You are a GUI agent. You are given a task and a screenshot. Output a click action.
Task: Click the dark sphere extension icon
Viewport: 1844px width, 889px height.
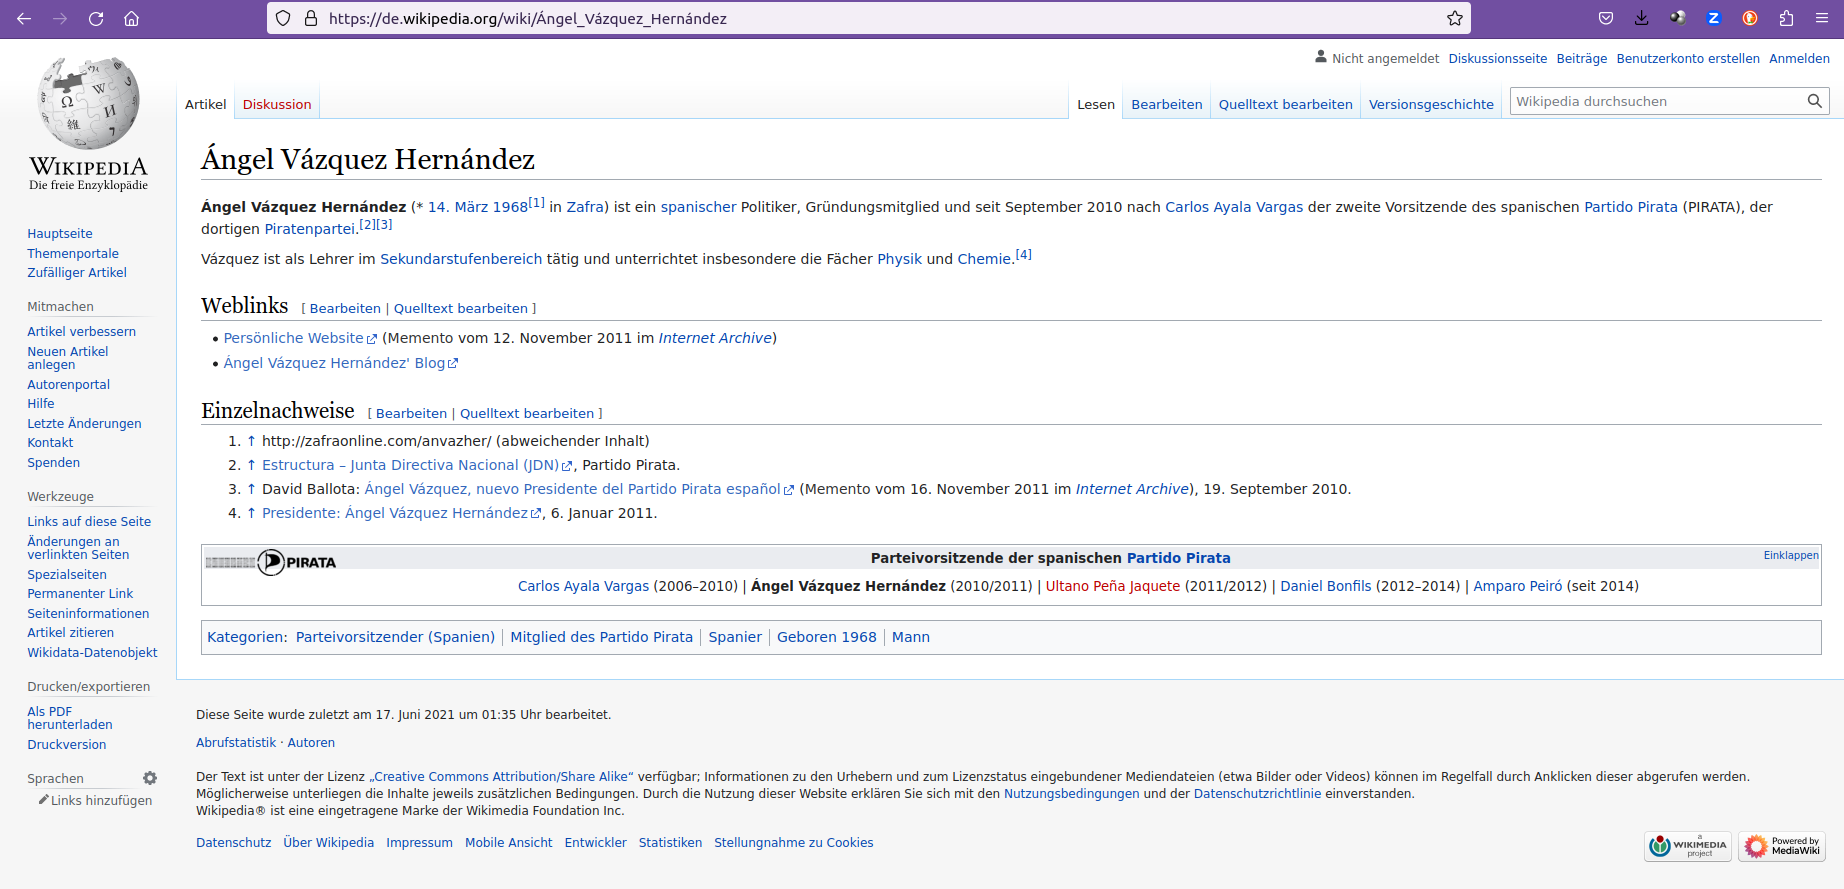[x=1678, y=18]
